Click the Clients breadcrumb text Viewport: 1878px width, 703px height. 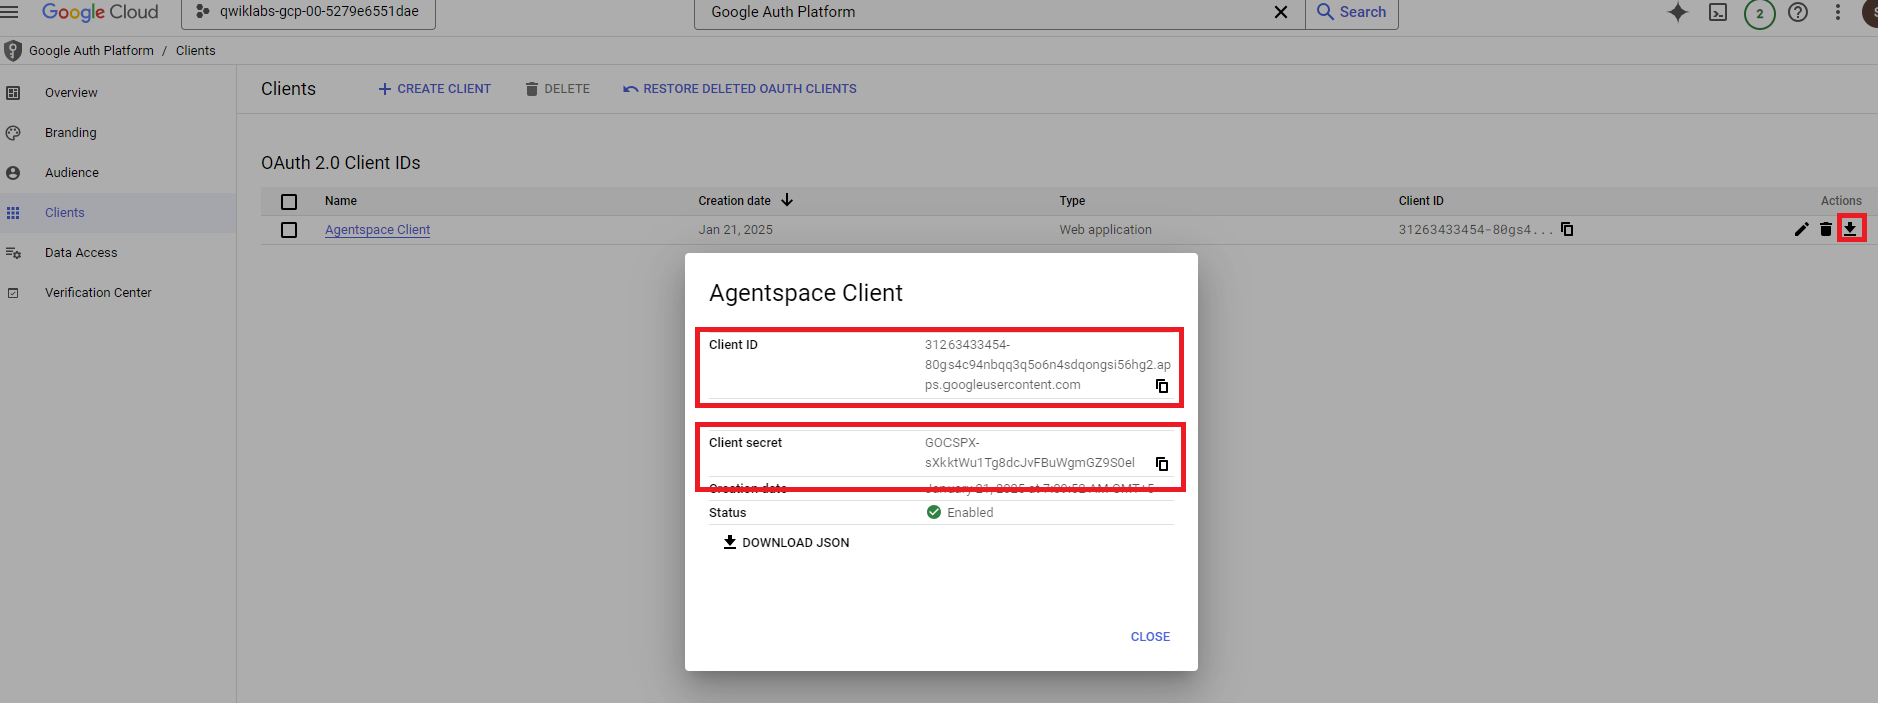195,50
